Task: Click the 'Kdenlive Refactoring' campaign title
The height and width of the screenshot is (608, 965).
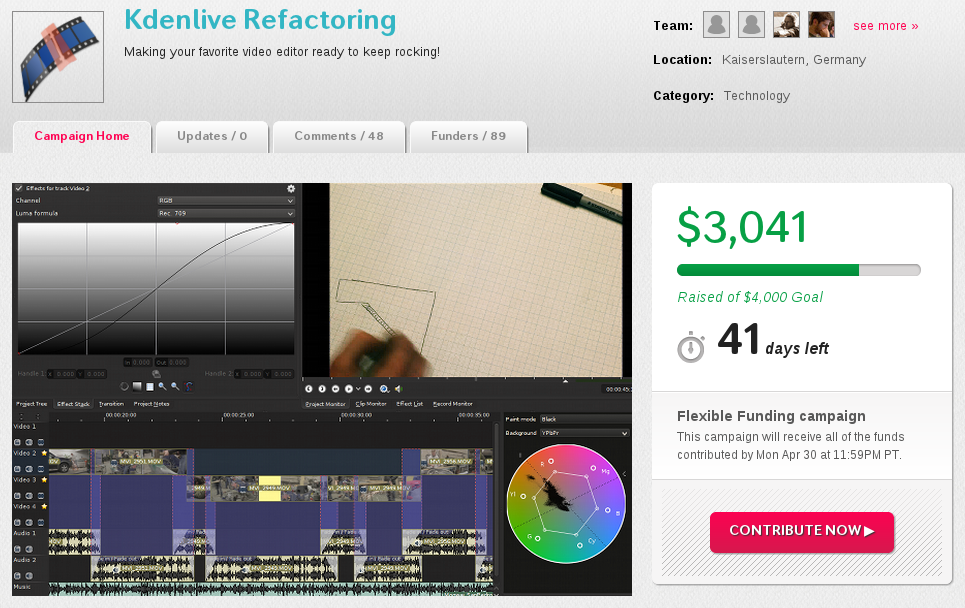Action: click(x=260, y=20)
